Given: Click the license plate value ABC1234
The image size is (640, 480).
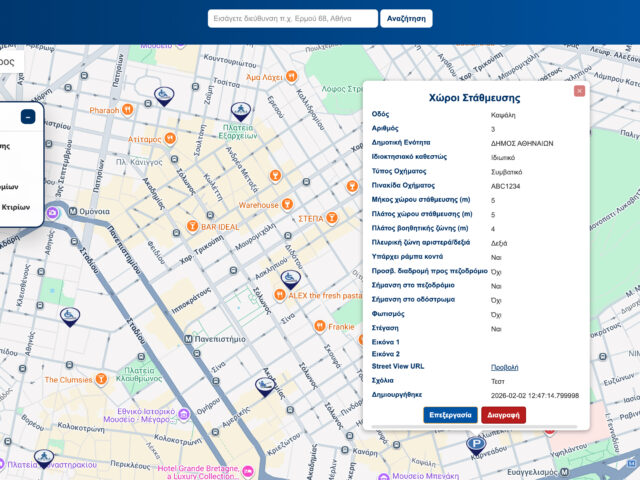Looking at the screenshot, I should (x=505, y=186).
